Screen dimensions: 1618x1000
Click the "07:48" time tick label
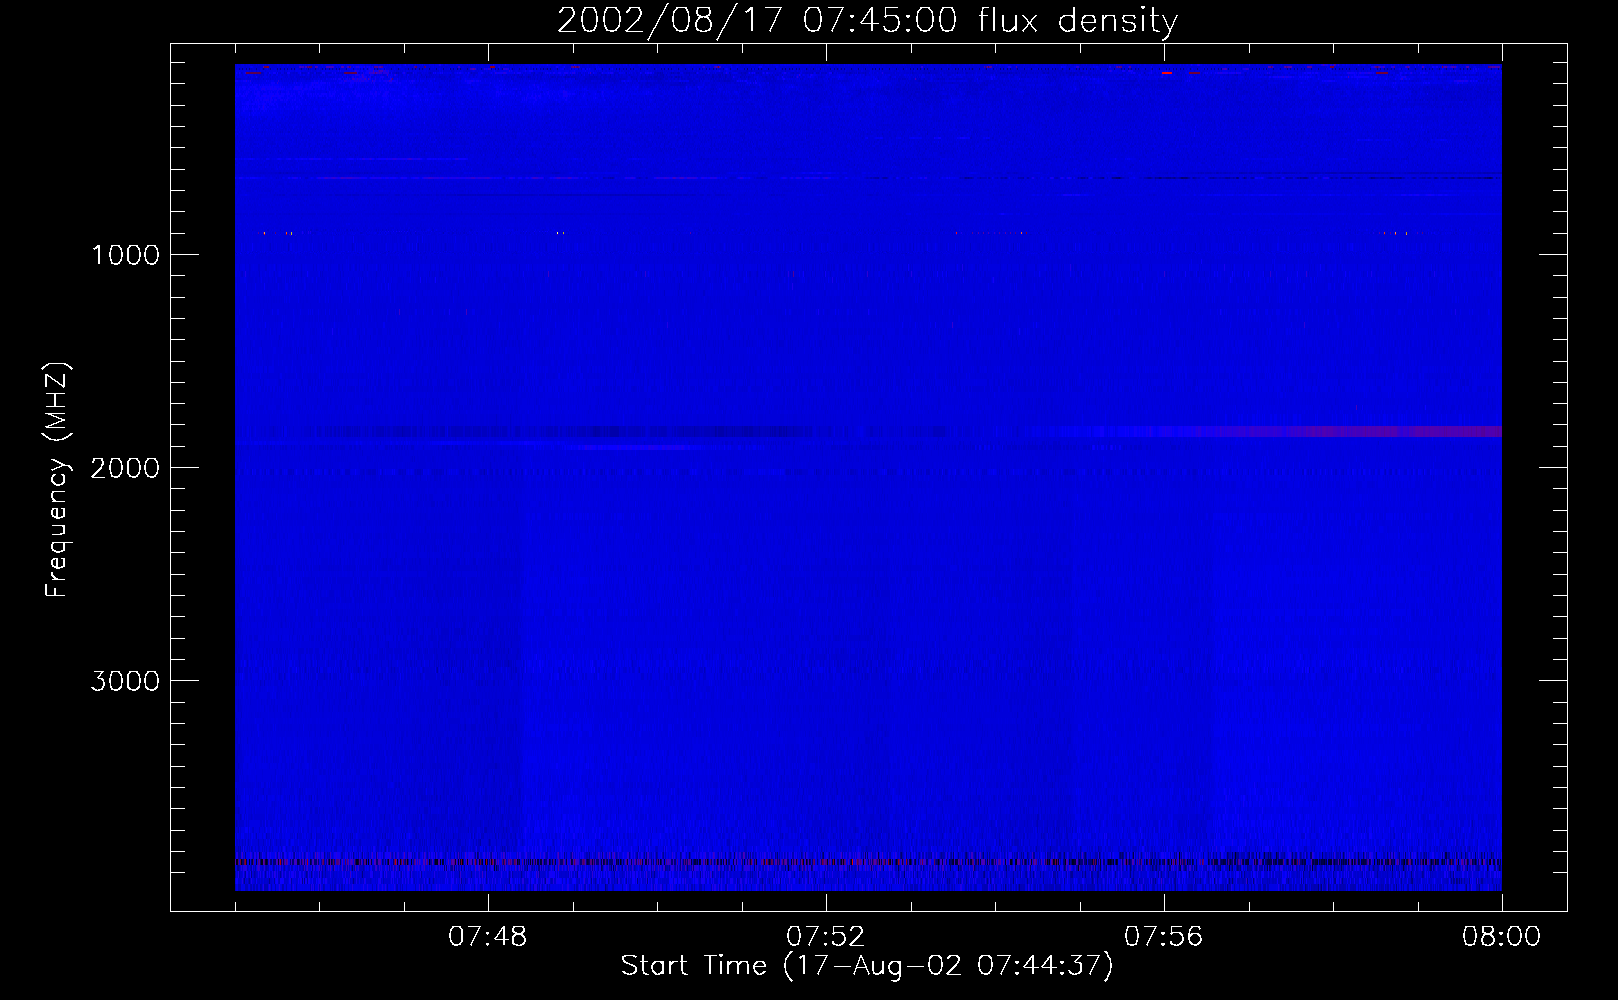[488, 937]
